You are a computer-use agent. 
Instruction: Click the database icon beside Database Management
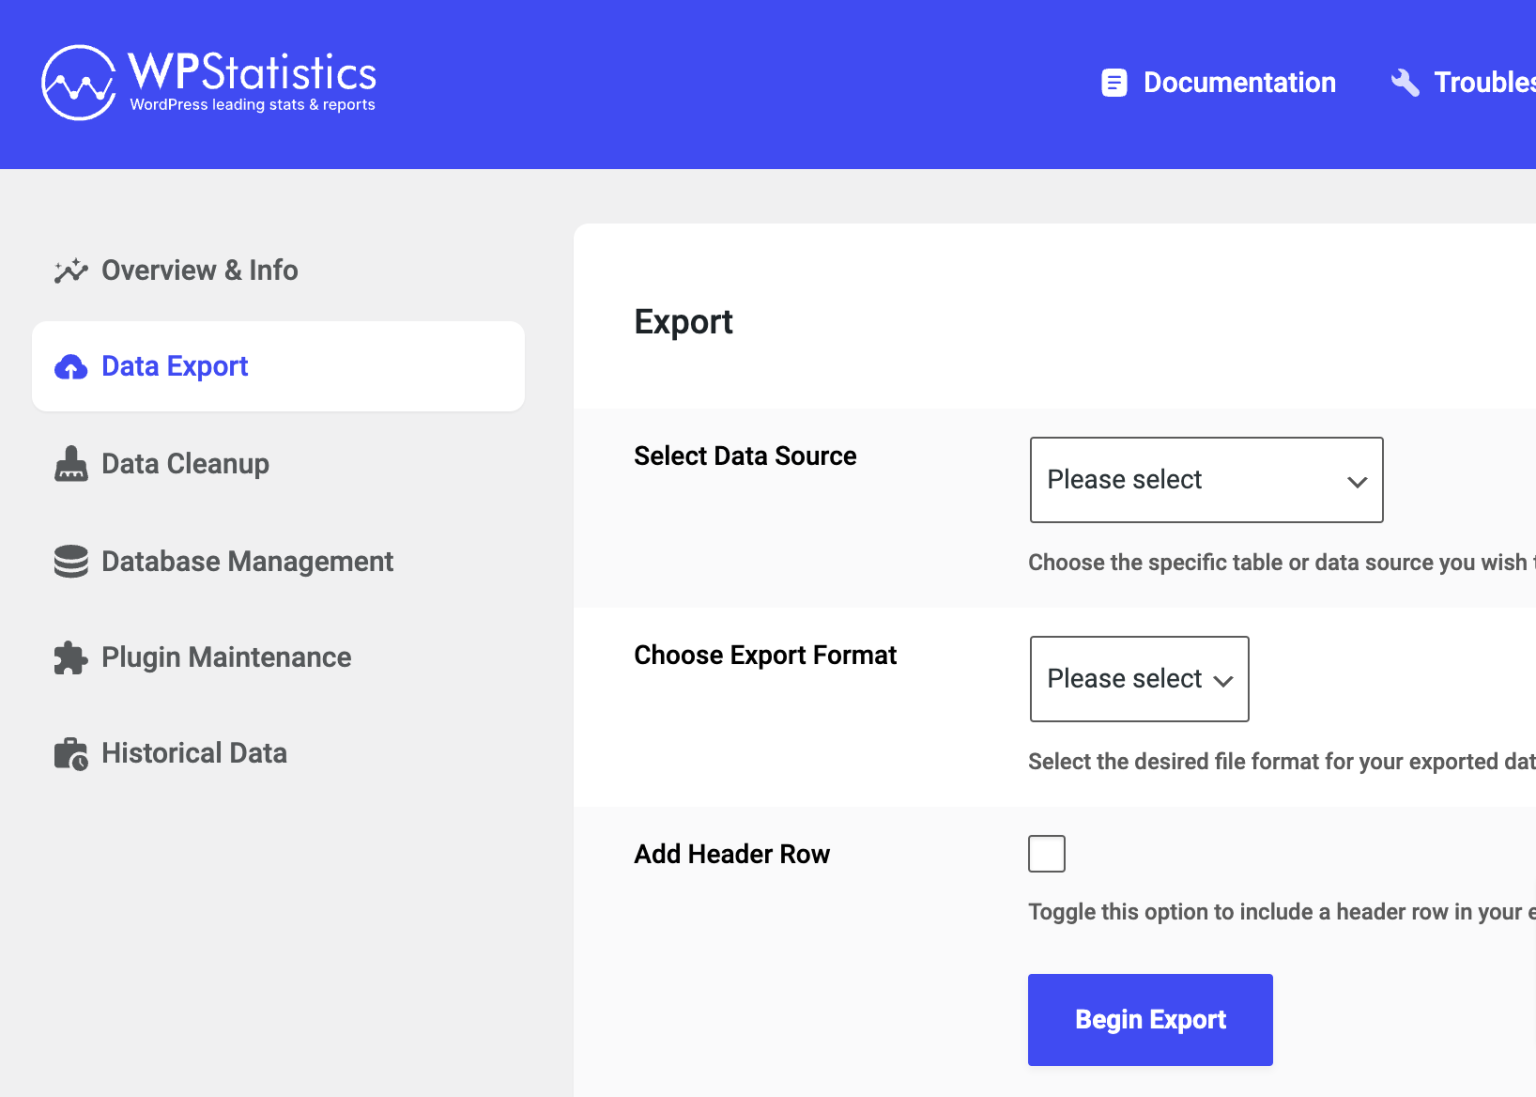click(x=69, y=561)
